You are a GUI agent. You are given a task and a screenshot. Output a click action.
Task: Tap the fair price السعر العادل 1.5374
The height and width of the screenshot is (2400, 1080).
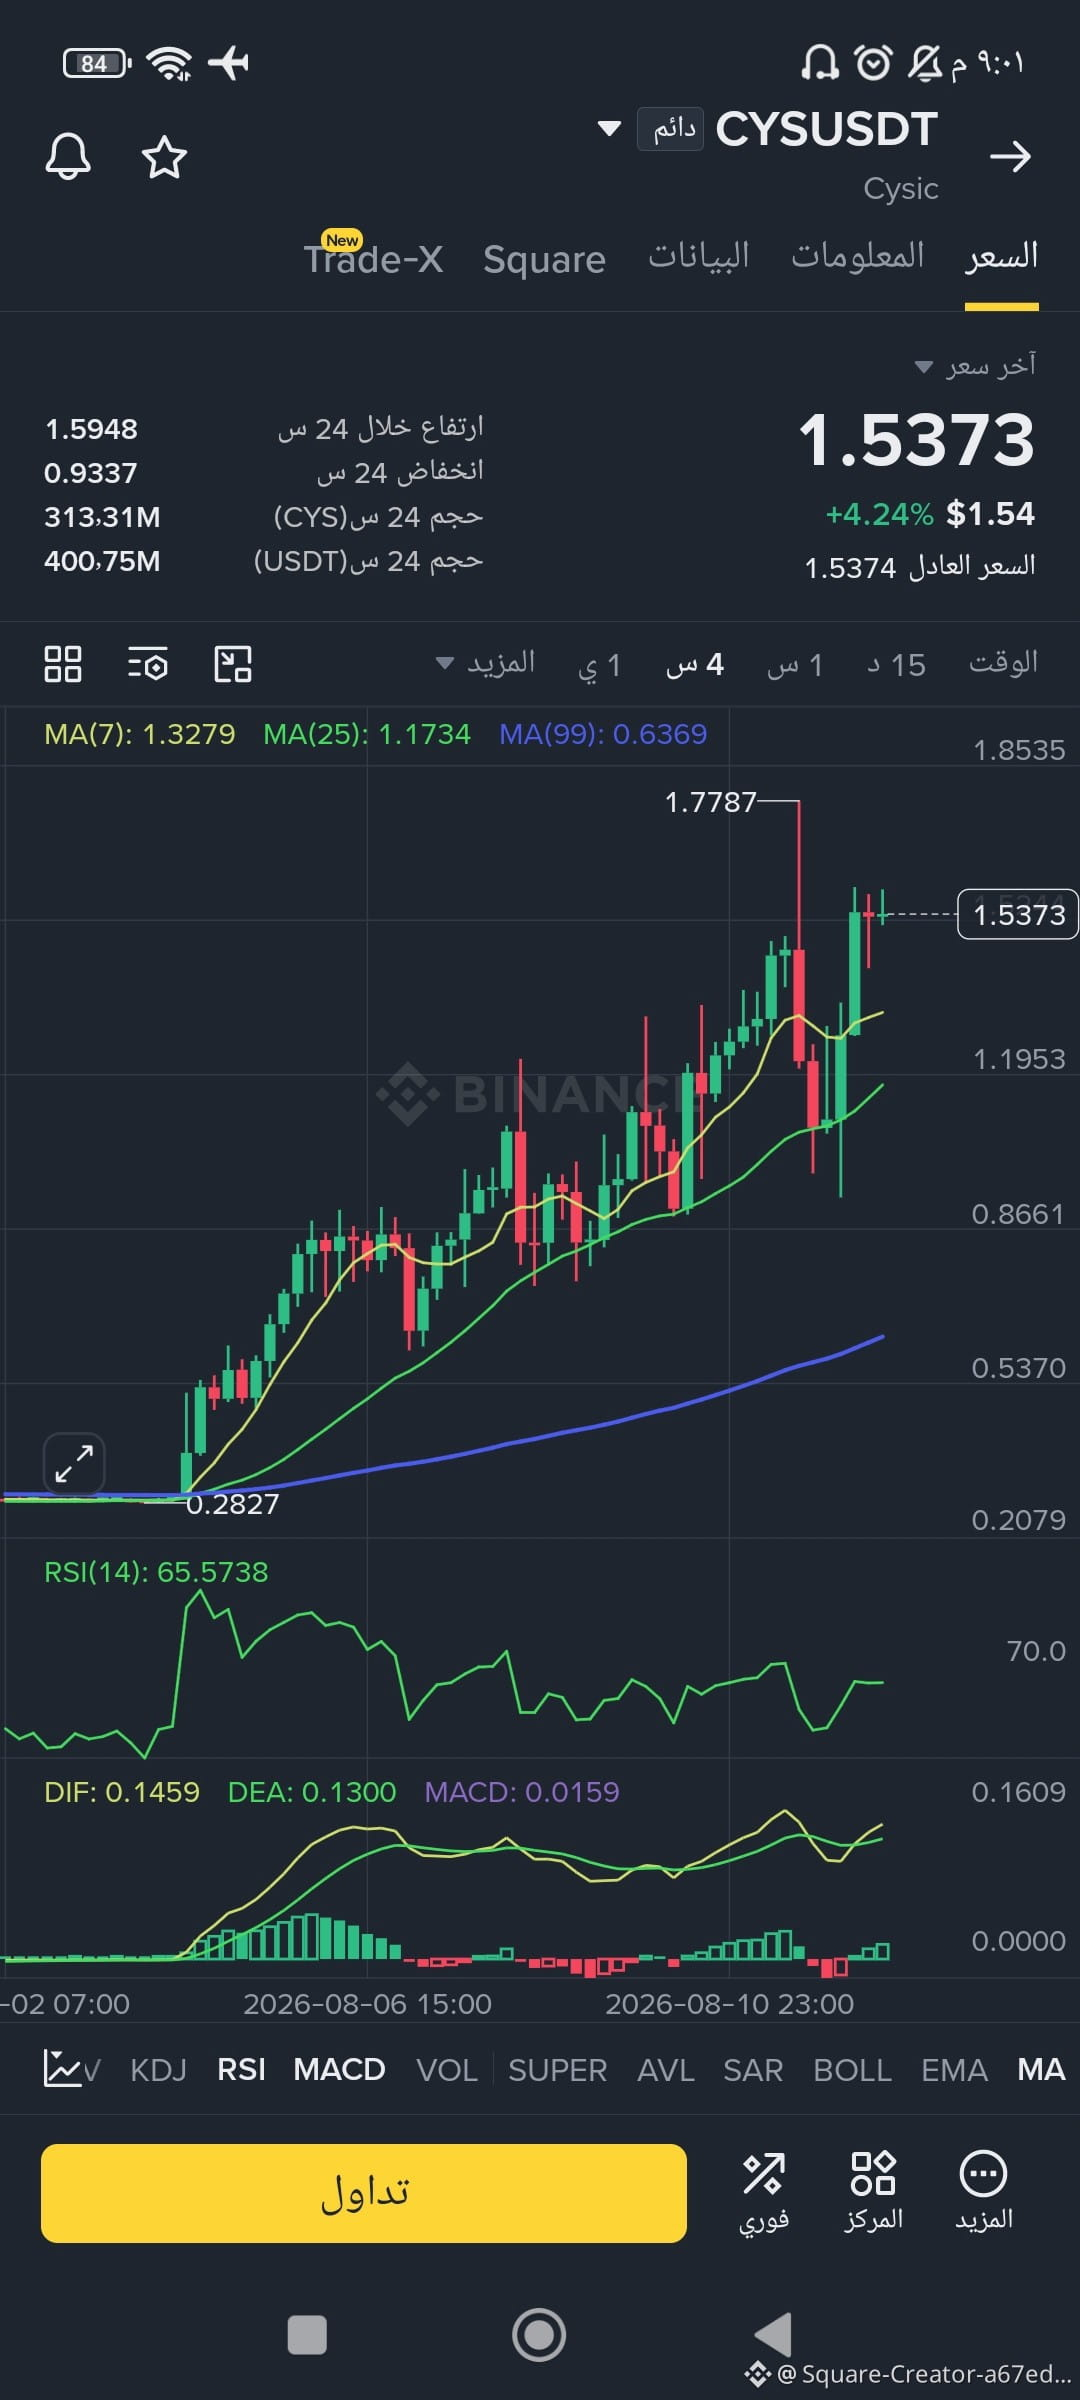click(x=920, y=567)
